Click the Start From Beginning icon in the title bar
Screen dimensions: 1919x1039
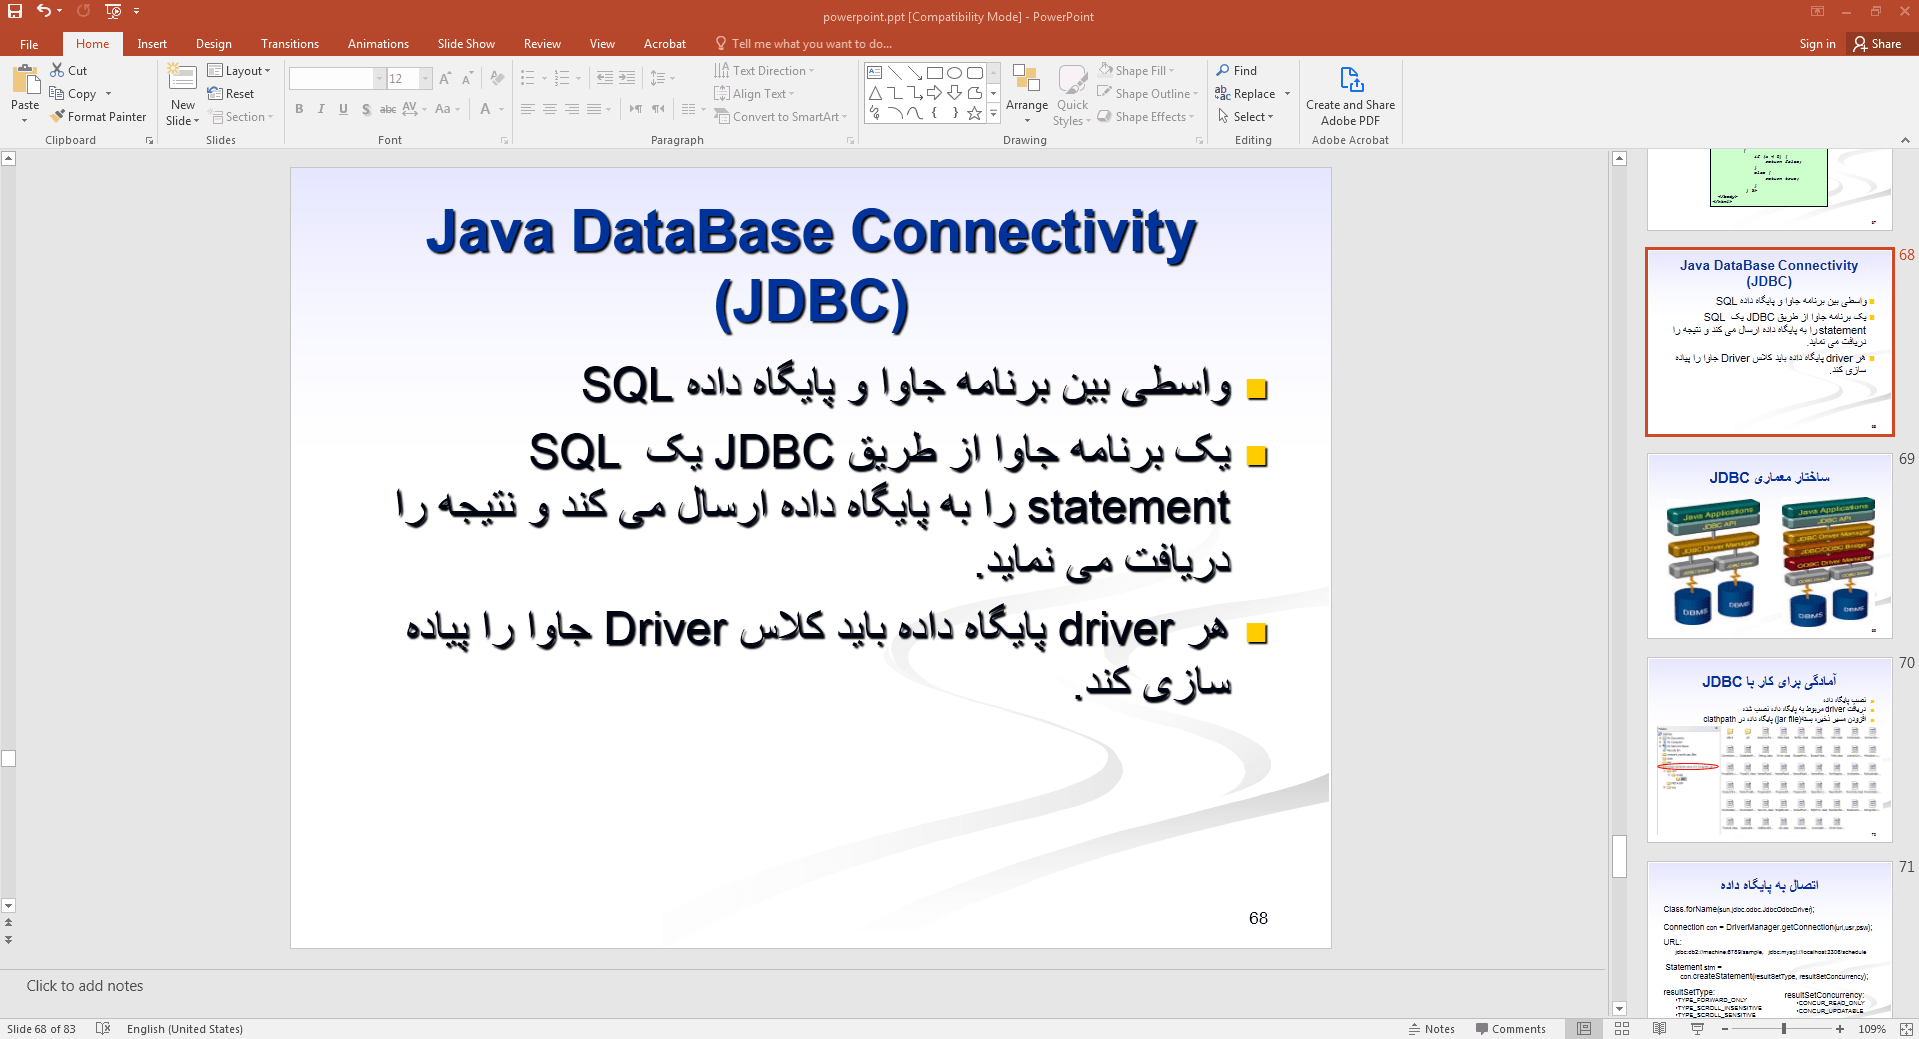113,11
